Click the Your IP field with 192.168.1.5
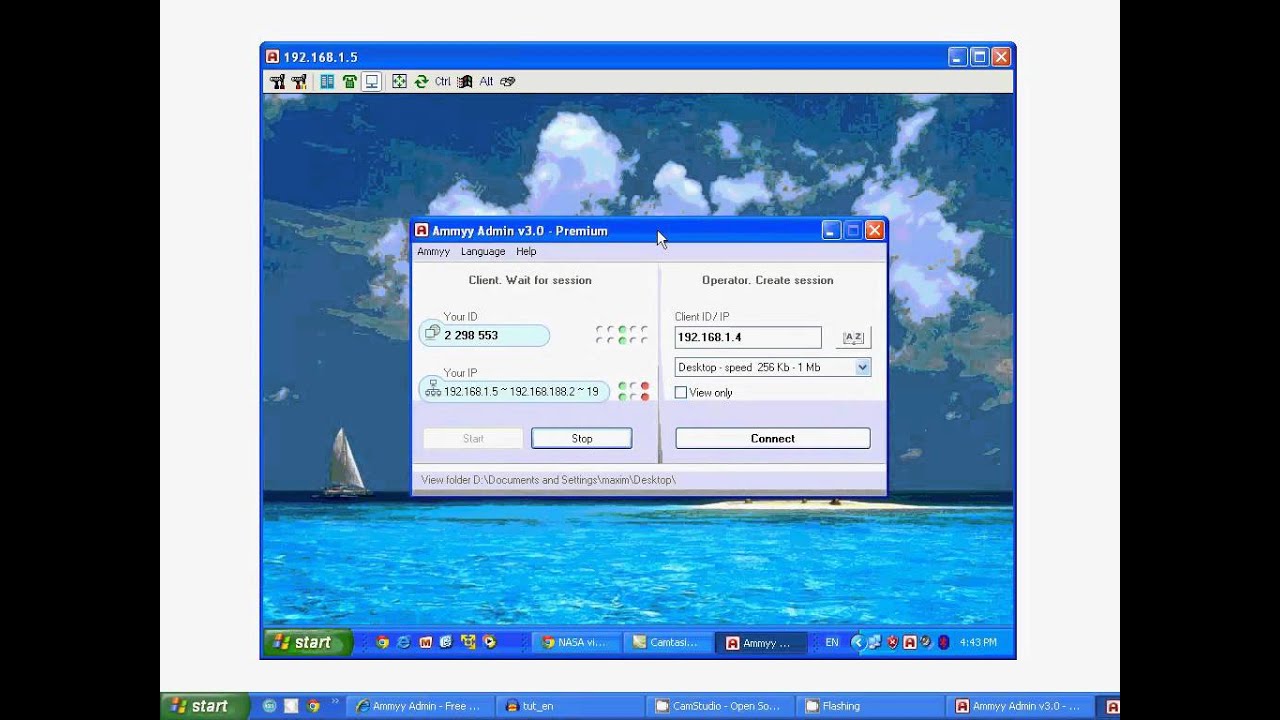 512,391
